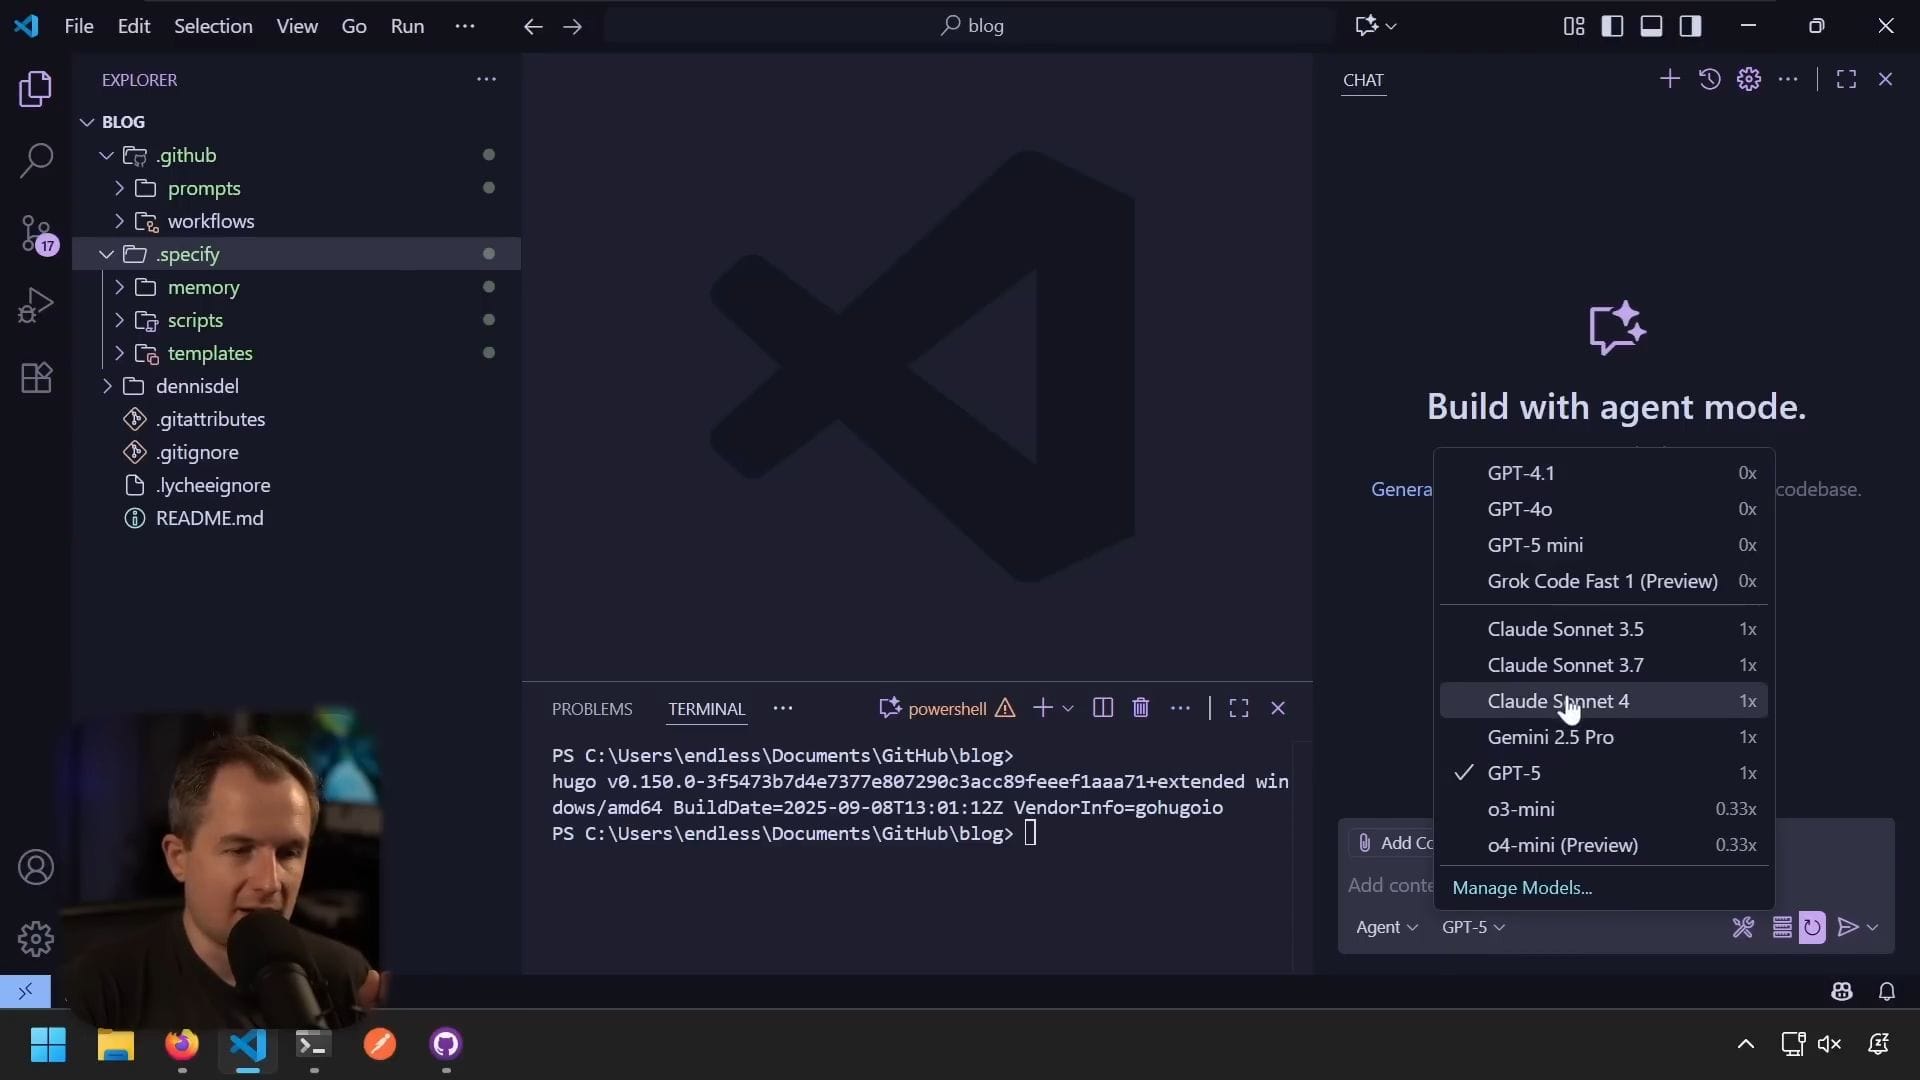Kill terminal with trash icon
The image size is (1920, 1080).
(1140, 708)
